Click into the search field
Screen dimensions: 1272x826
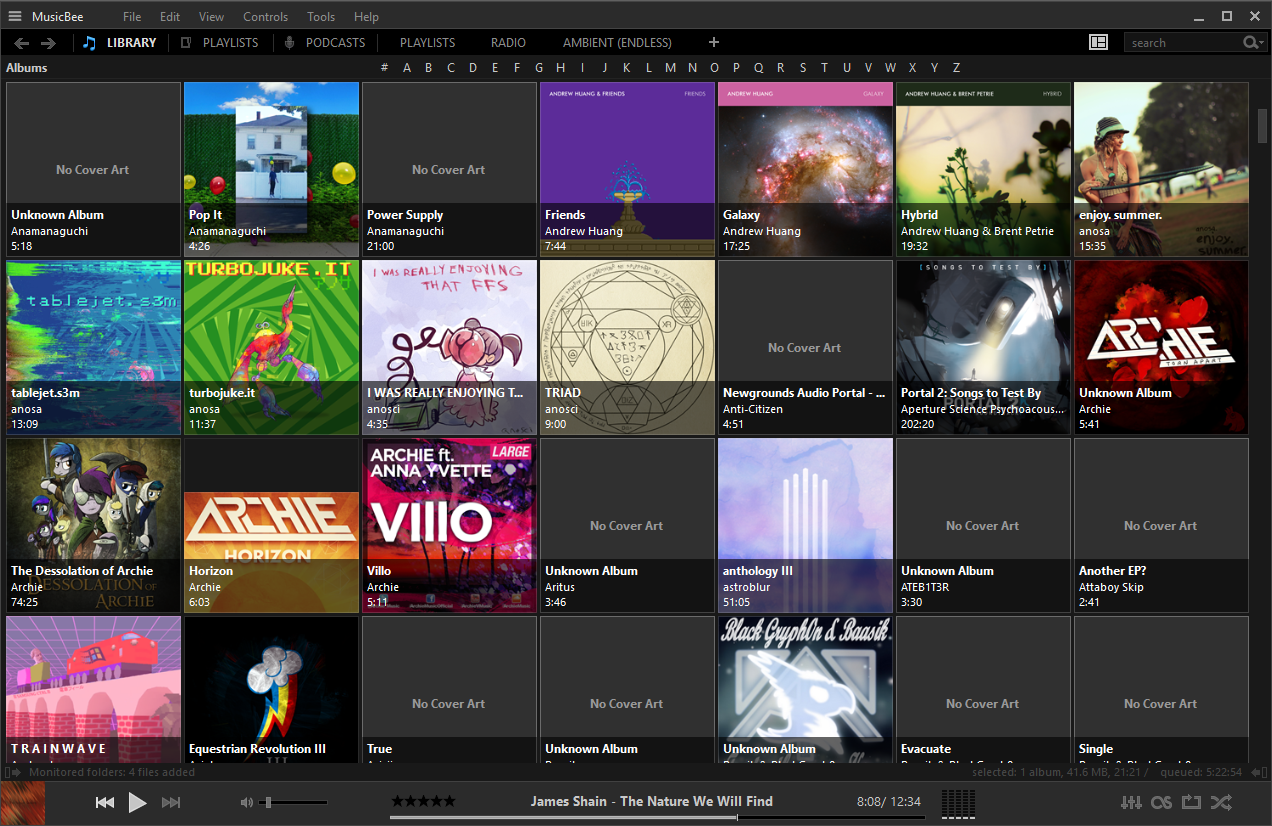point(1182,43)
